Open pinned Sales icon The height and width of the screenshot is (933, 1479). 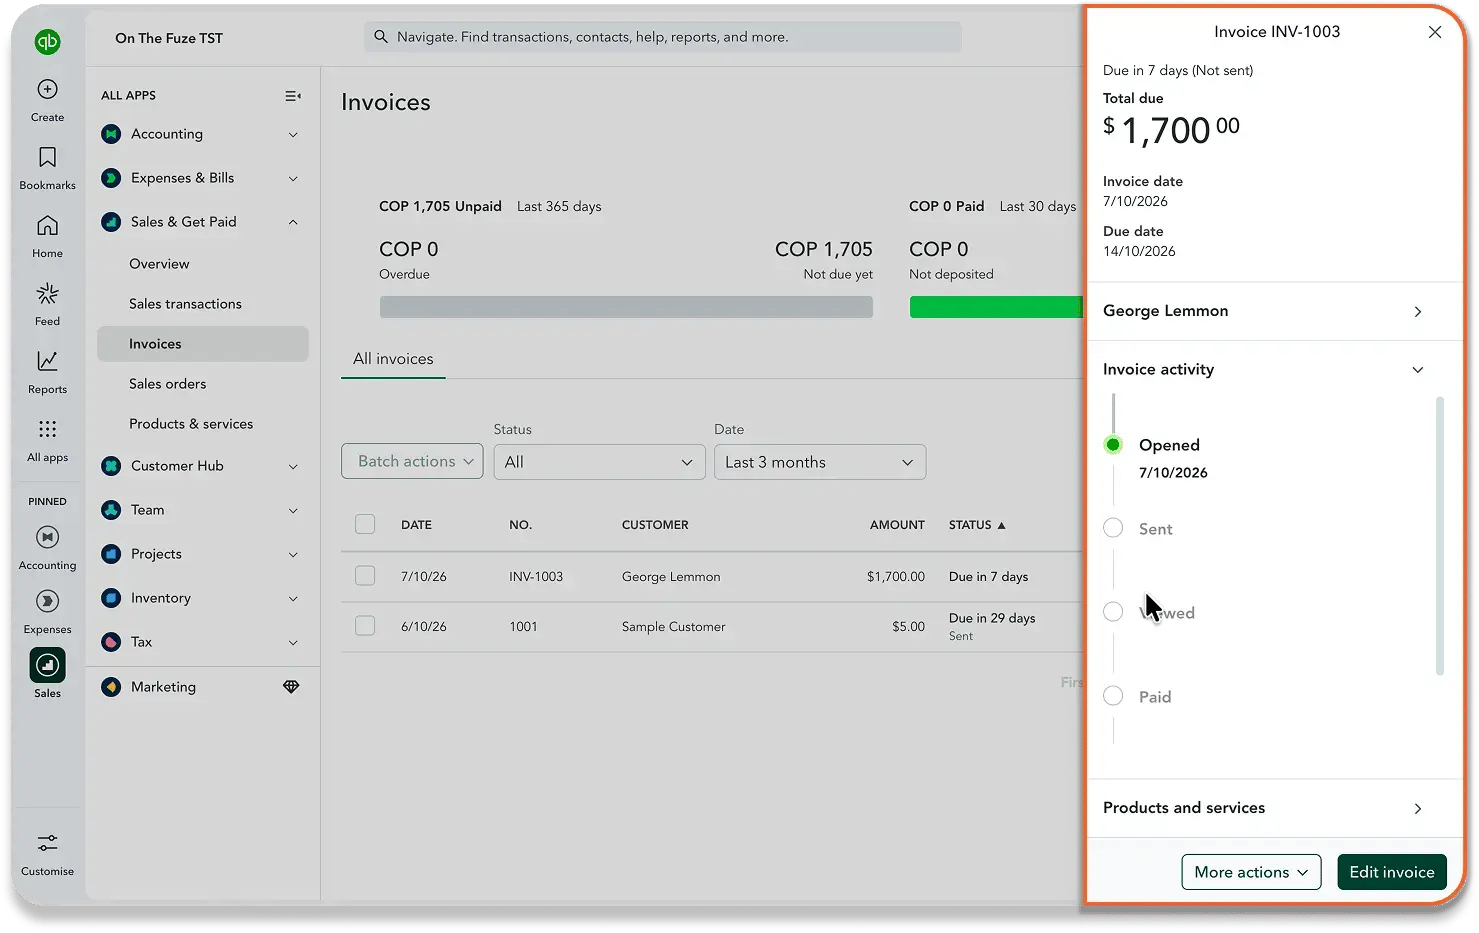[47, 665]
